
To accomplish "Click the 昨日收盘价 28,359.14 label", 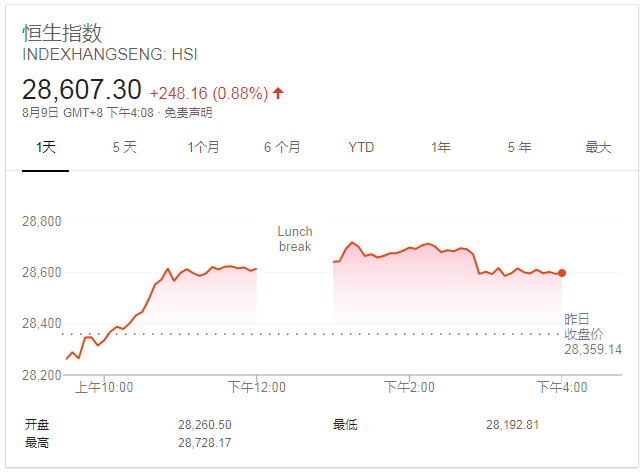I will [592, 334].
